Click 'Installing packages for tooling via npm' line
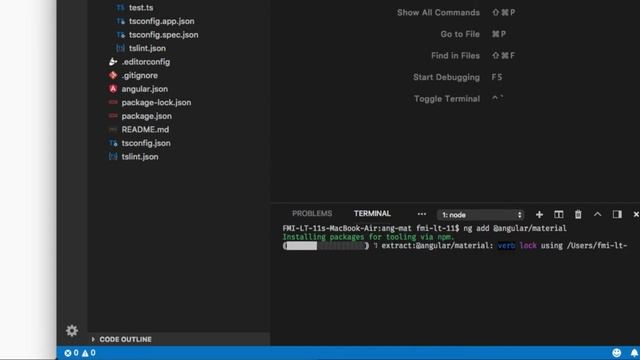This screenshot has width=640, height=360. point(368,237)
